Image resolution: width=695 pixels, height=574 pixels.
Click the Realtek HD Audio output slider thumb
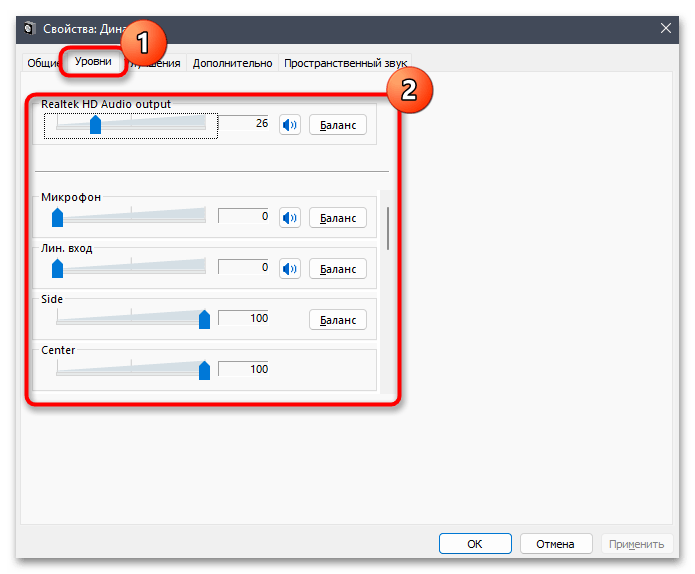pos(95,125)
